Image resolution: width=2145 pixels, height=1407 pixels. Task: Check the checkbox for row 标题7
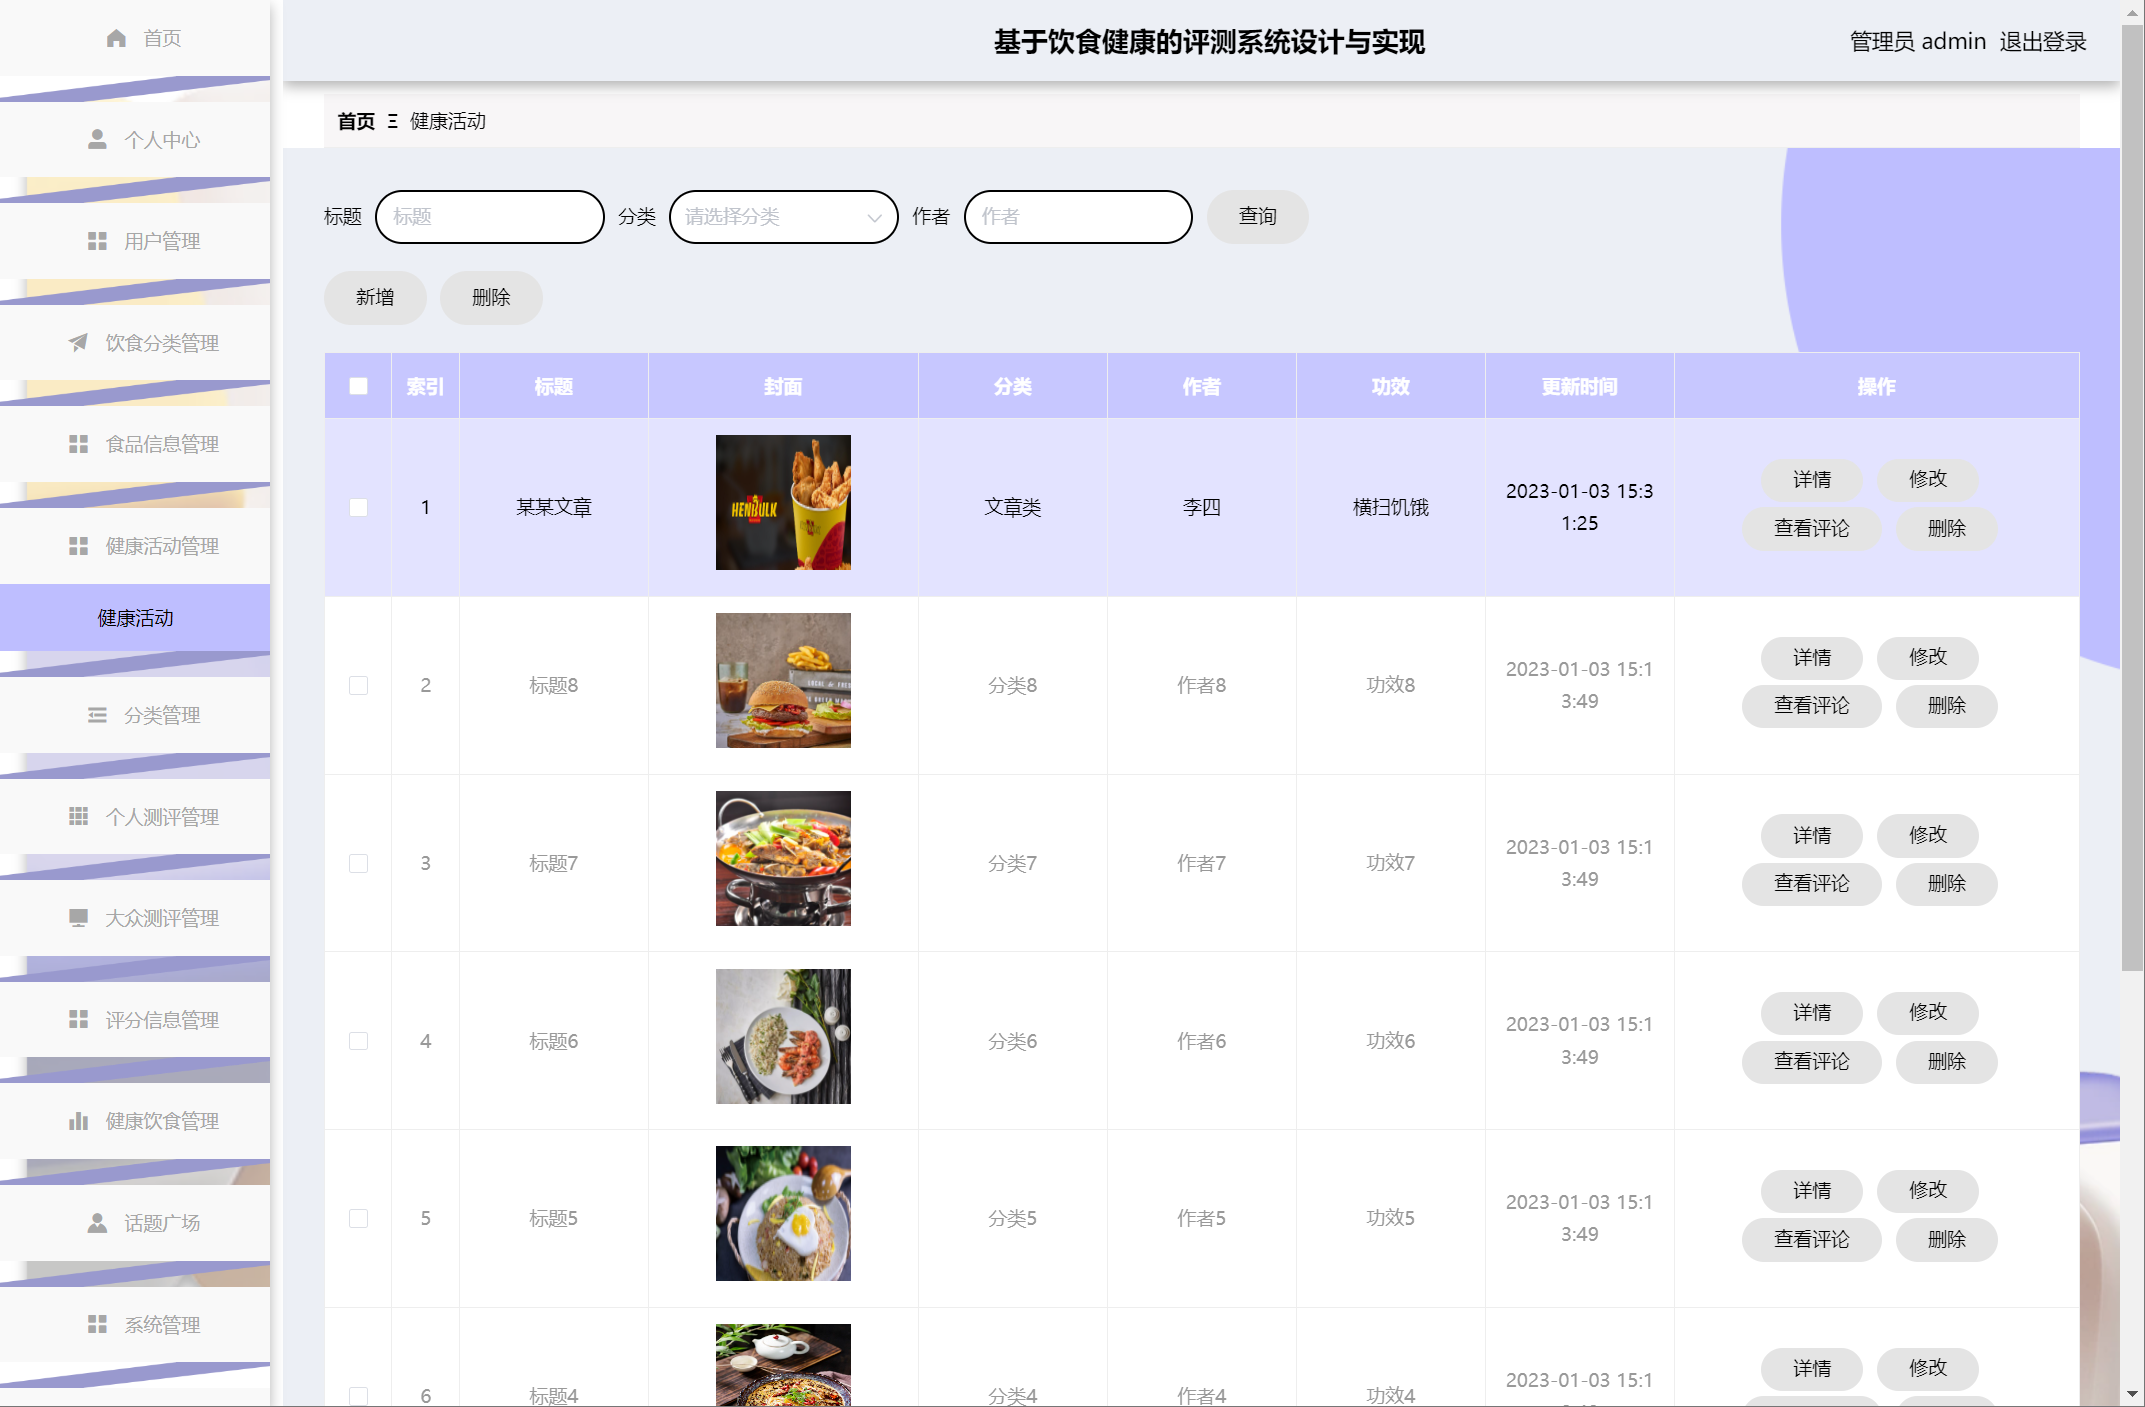[x=358, y=863]
